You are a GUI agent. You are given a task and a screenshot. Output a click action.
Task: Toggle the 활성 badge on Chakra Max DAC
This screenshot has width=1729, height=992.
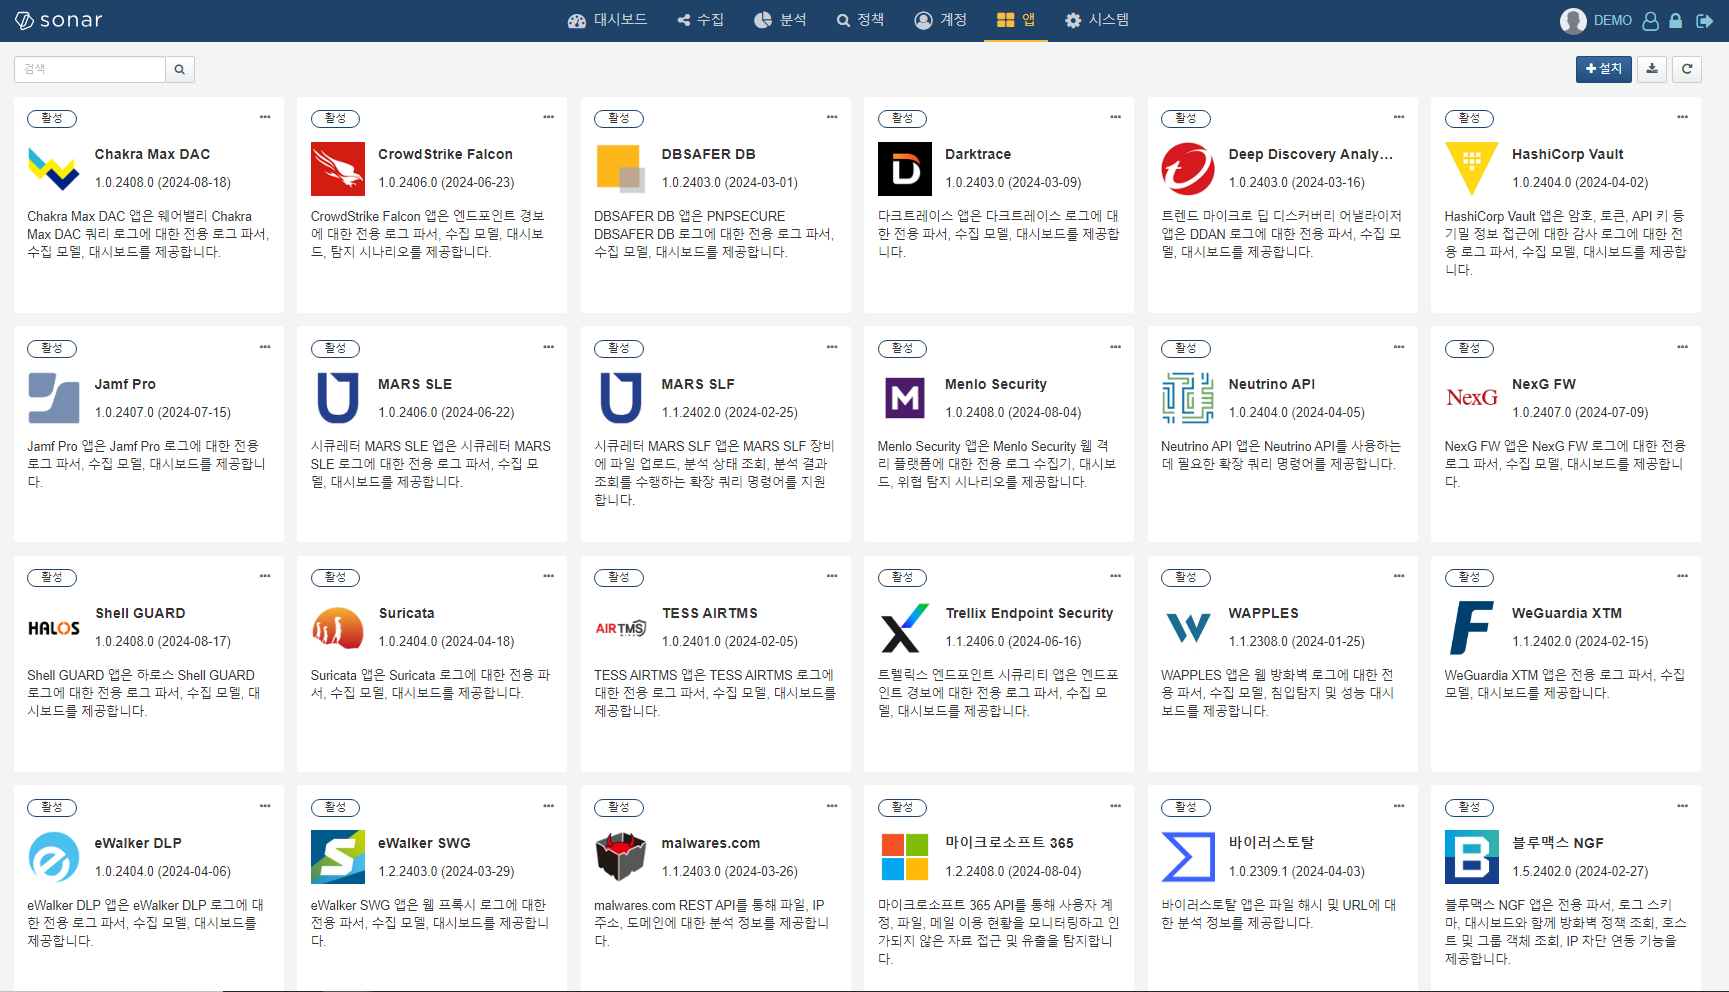pos(52,118)
